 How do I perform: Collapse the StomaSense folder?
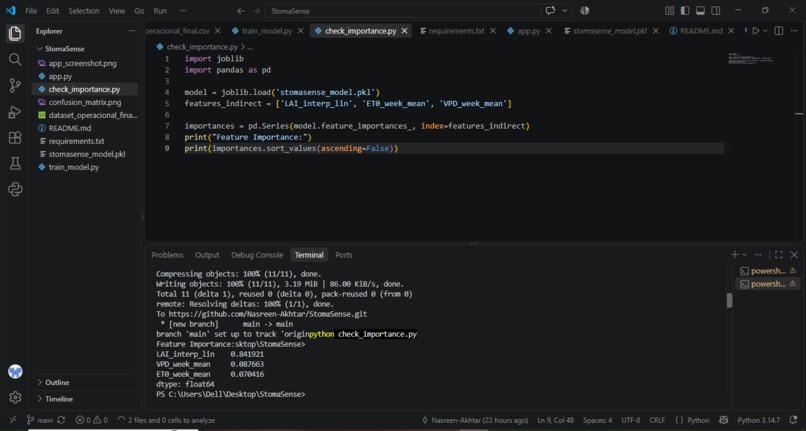(64, 48)
